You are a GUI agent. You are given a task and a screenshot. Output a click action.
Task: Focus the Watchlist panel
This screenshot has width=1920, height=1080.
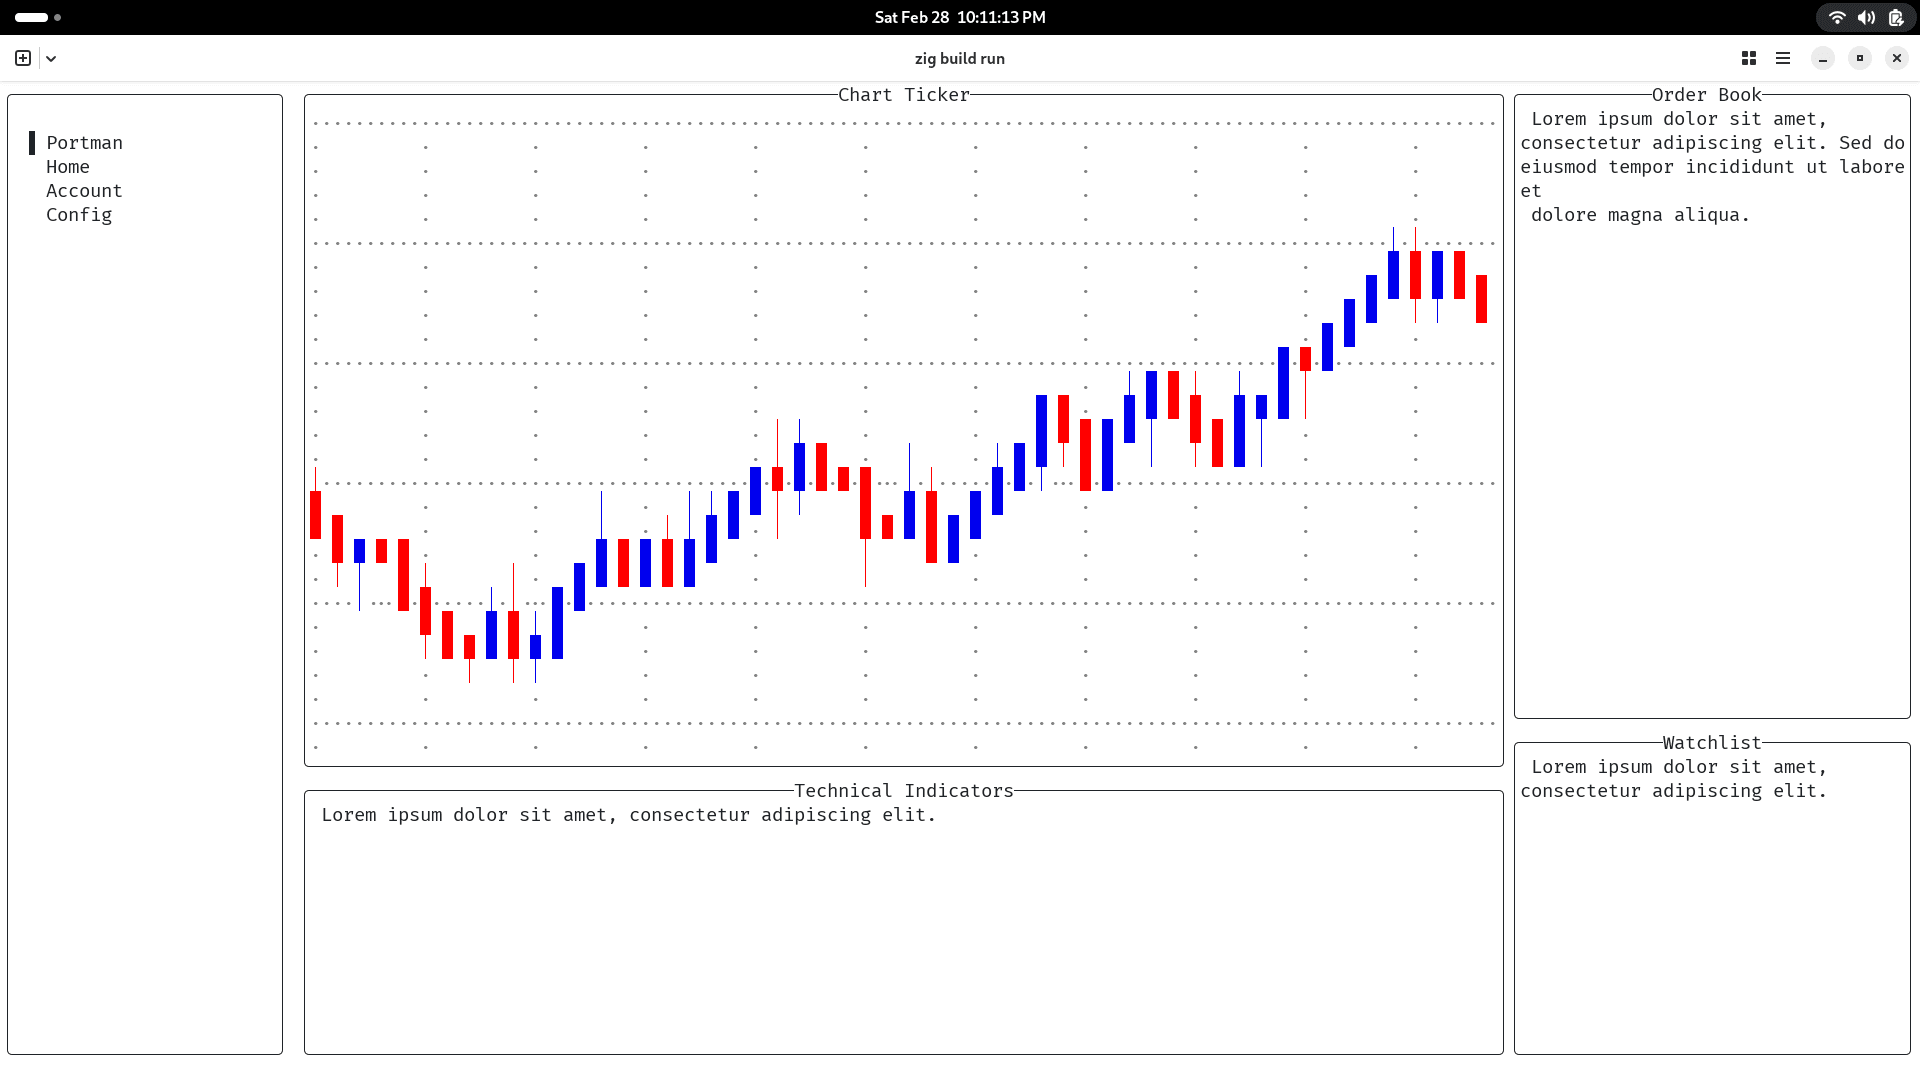[1712, 898]
